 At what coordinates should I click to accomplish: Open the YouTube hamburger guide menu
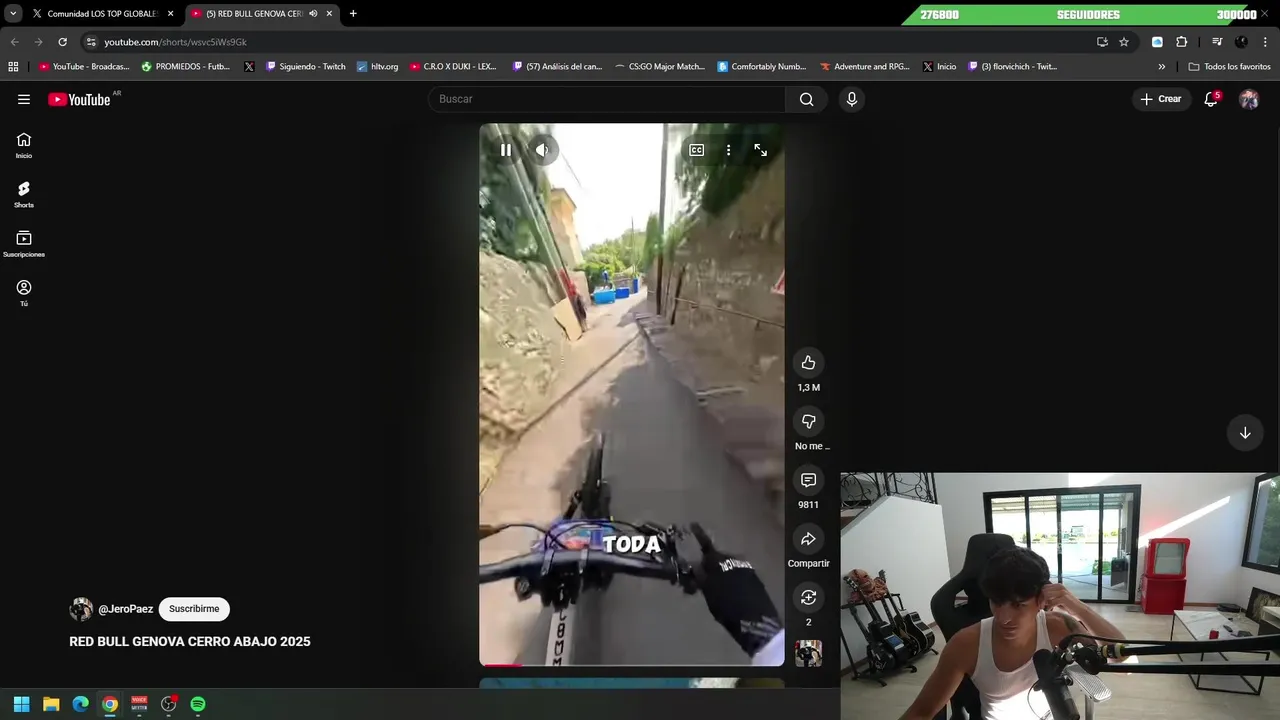24,99
